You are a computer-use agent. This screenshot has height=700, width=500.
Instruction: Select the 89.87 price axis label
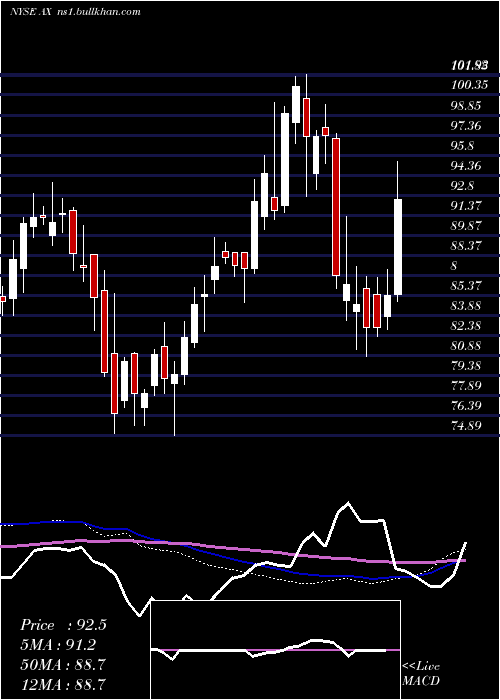point(466,226)
